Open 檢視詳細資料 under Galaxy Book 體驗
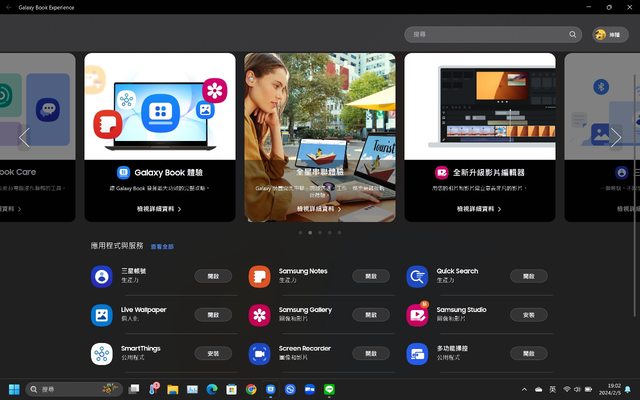This screenshot has height=400, width=640. coord(160,209)
